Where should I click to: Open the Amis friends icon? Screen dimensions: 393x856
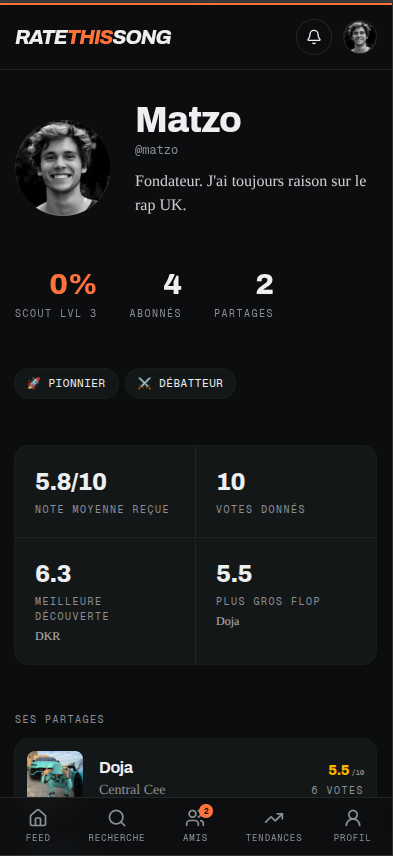coord(195,818)
